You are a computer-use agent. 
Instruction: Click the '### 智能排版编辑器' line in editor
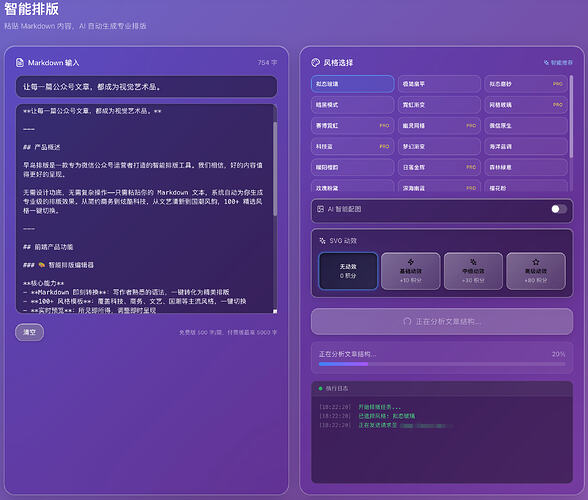tap(58, 265)
